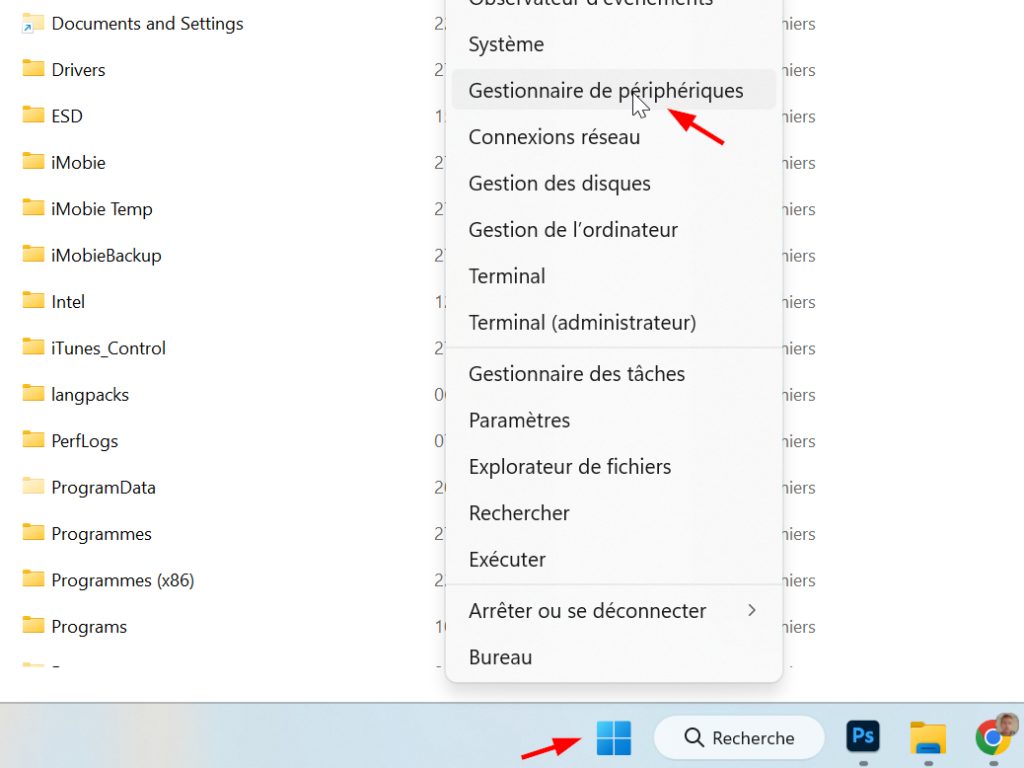This screenshot has height=768, width=1024.
Task: Click the Documents and Settings shortcut icon
Action: [x=33, y=24]
